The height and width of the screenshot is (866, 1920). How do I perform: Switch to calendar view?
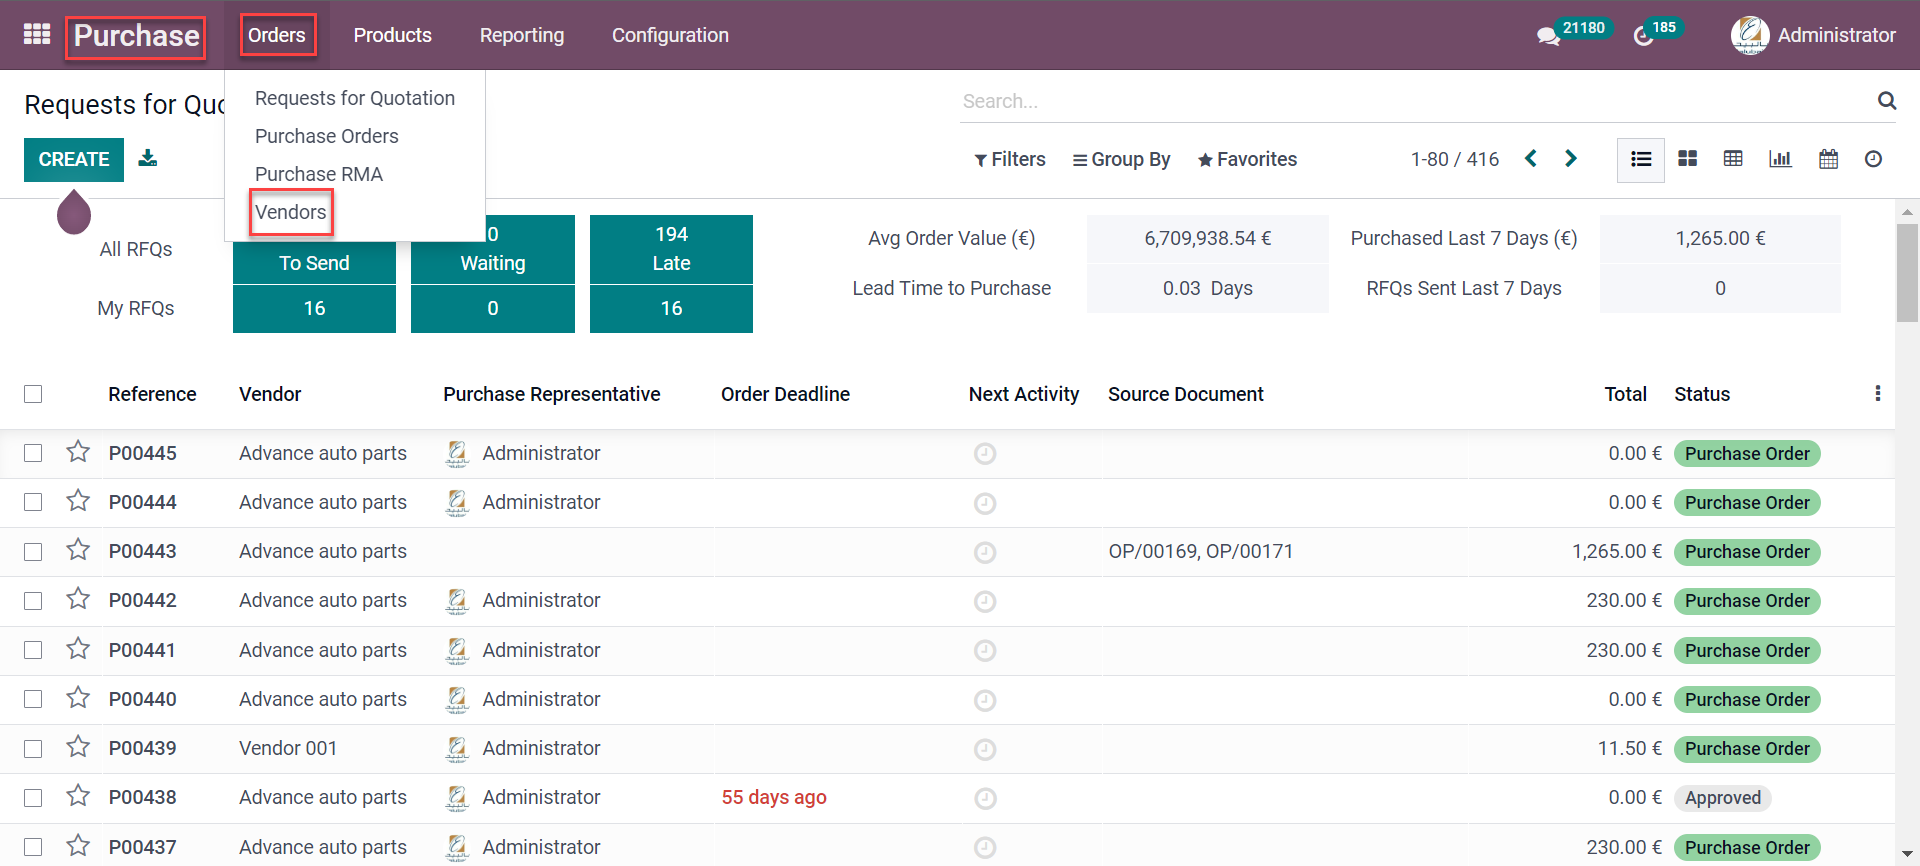[x=1828, y=159]
